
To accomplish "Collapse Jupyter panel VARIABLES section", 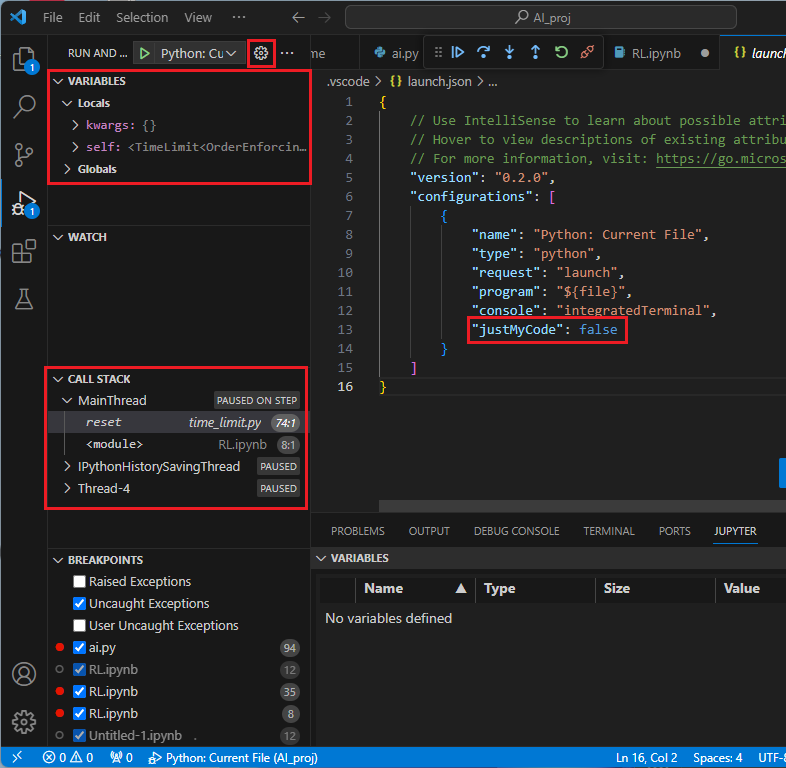I will tap(321, 558).
